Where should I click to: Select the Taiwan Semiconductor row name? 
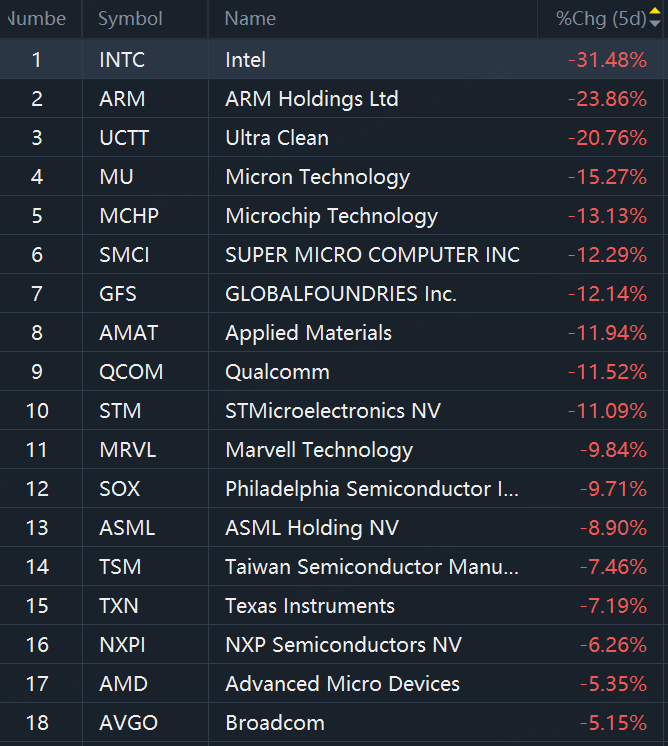[x=372, y=567]
